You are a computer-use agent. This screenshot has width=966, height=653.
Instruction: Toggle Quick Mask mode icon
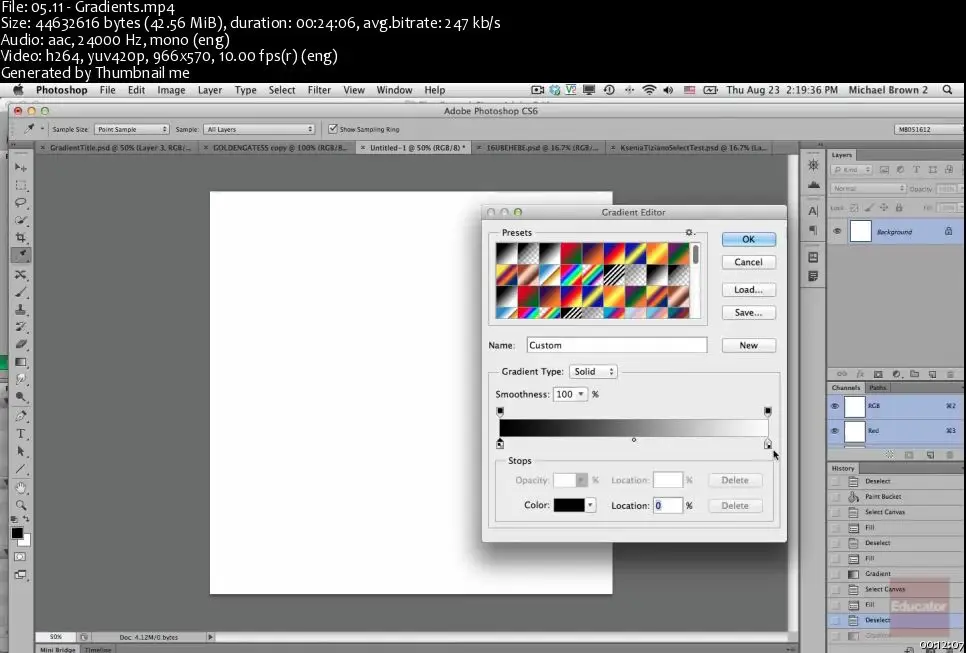[20, 557]
